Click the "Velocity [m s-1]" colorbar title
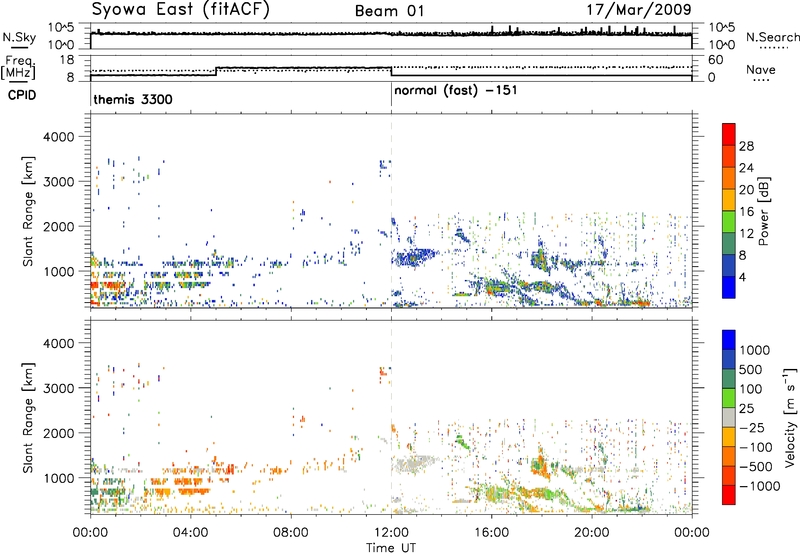 point(790,417)
